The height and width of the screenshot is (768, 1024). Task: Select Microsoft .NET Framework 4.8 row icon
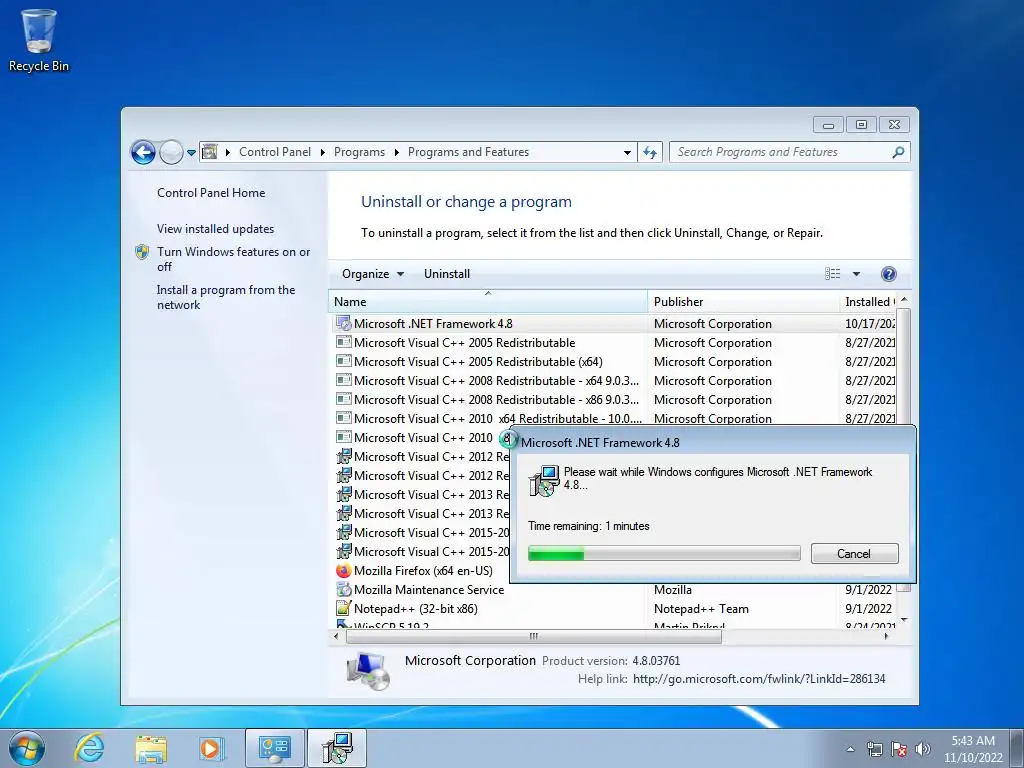point(344,323)
